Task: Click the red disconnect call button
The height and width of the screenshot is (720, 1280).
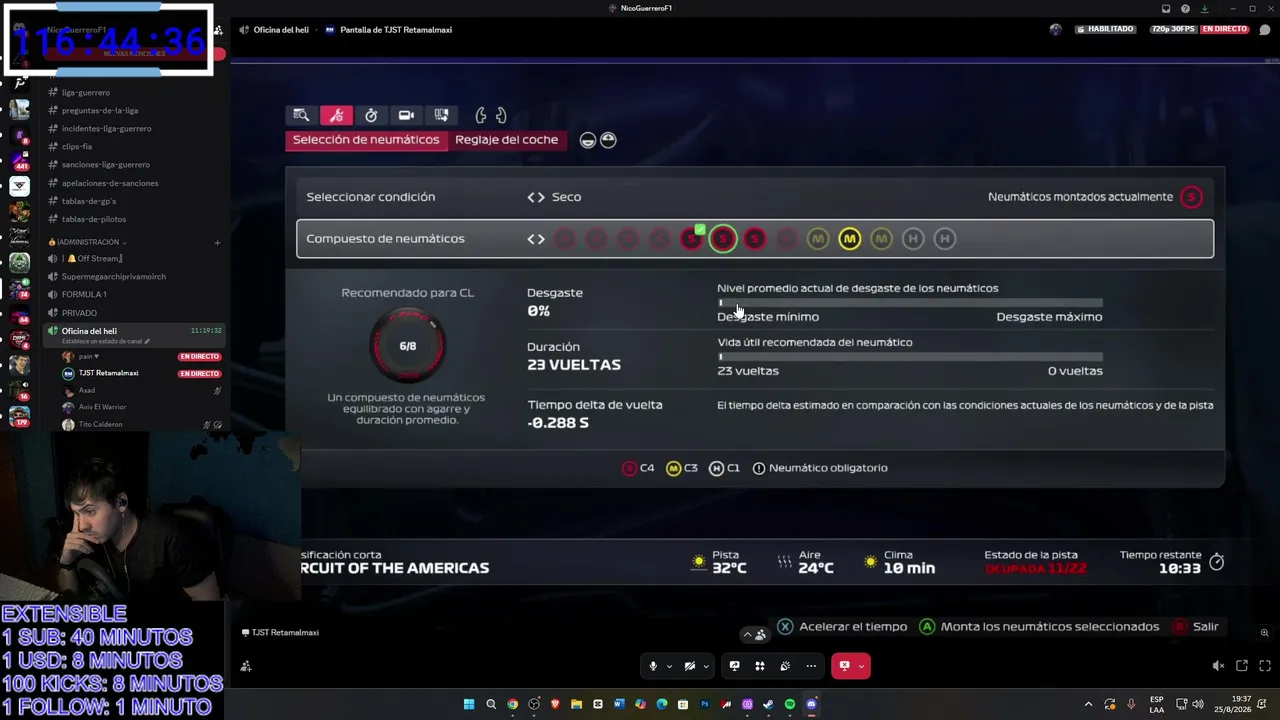Action: pyautogui.click(x=844, y=666)
